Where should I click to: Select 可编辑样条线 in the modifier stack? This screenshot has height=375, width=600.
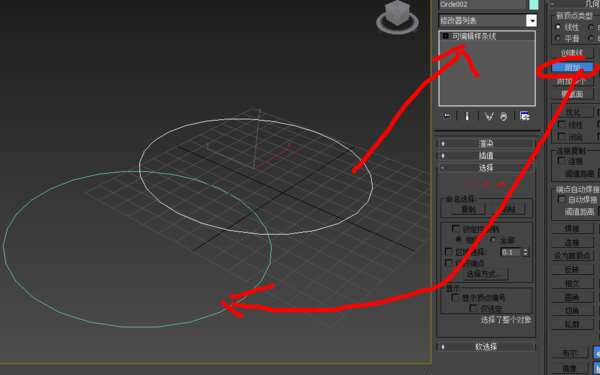[x=474, y=36]
